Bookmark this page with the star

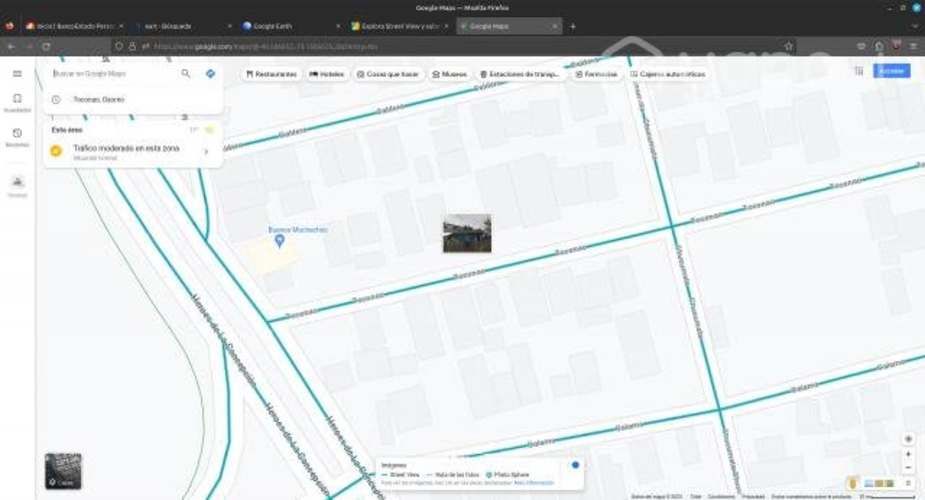tap(789, 46)
